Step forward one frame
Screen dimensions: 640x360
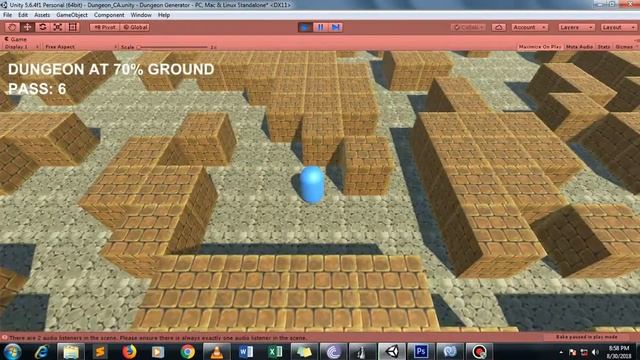tap(336, 27)
